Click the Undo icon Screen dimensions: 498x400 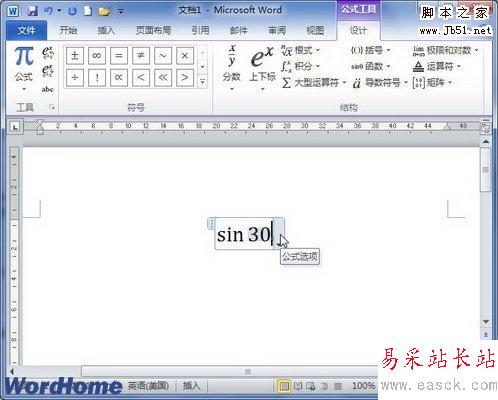48,11
